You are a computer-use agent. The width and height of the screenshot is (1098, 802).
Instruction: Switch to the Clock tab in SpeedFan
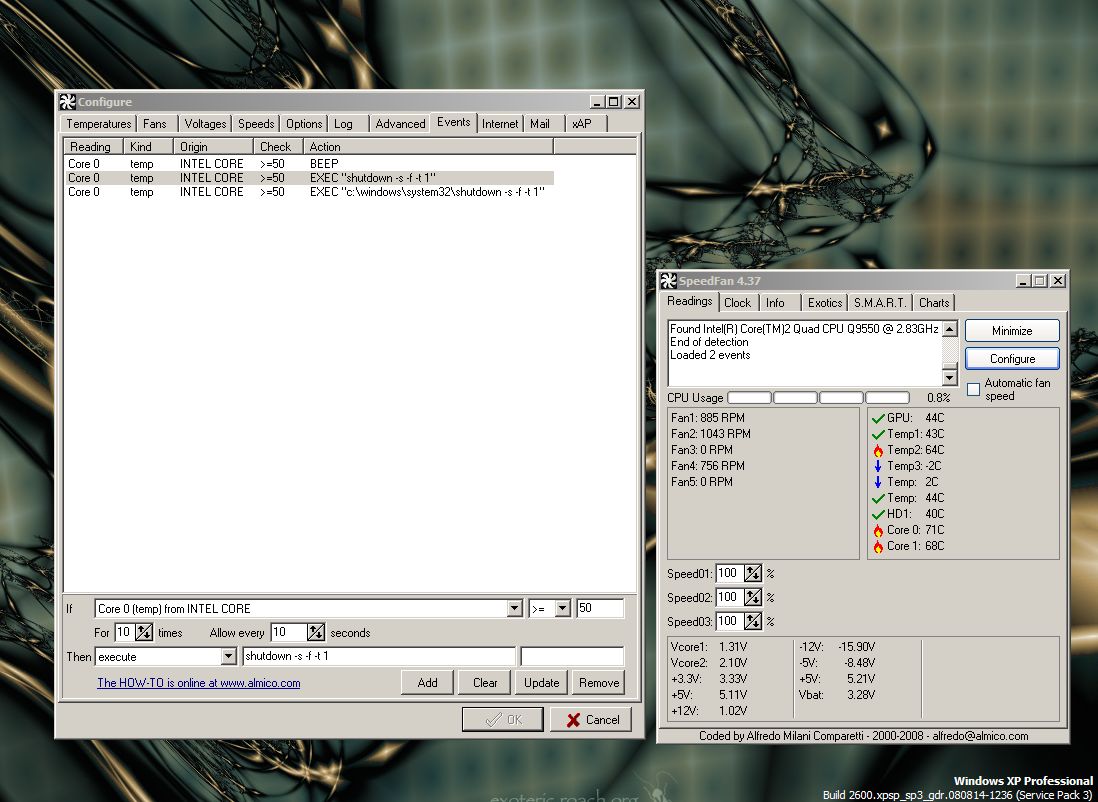(737, 303)
